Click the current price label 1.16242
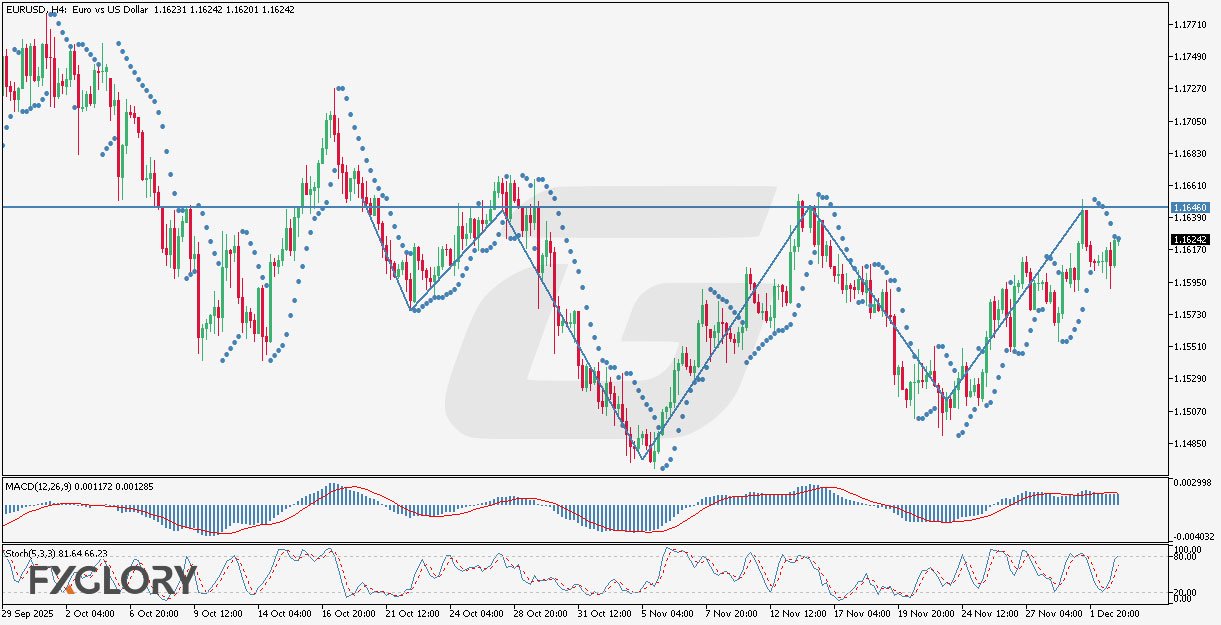The image size is (1221, 625). 1191,240
